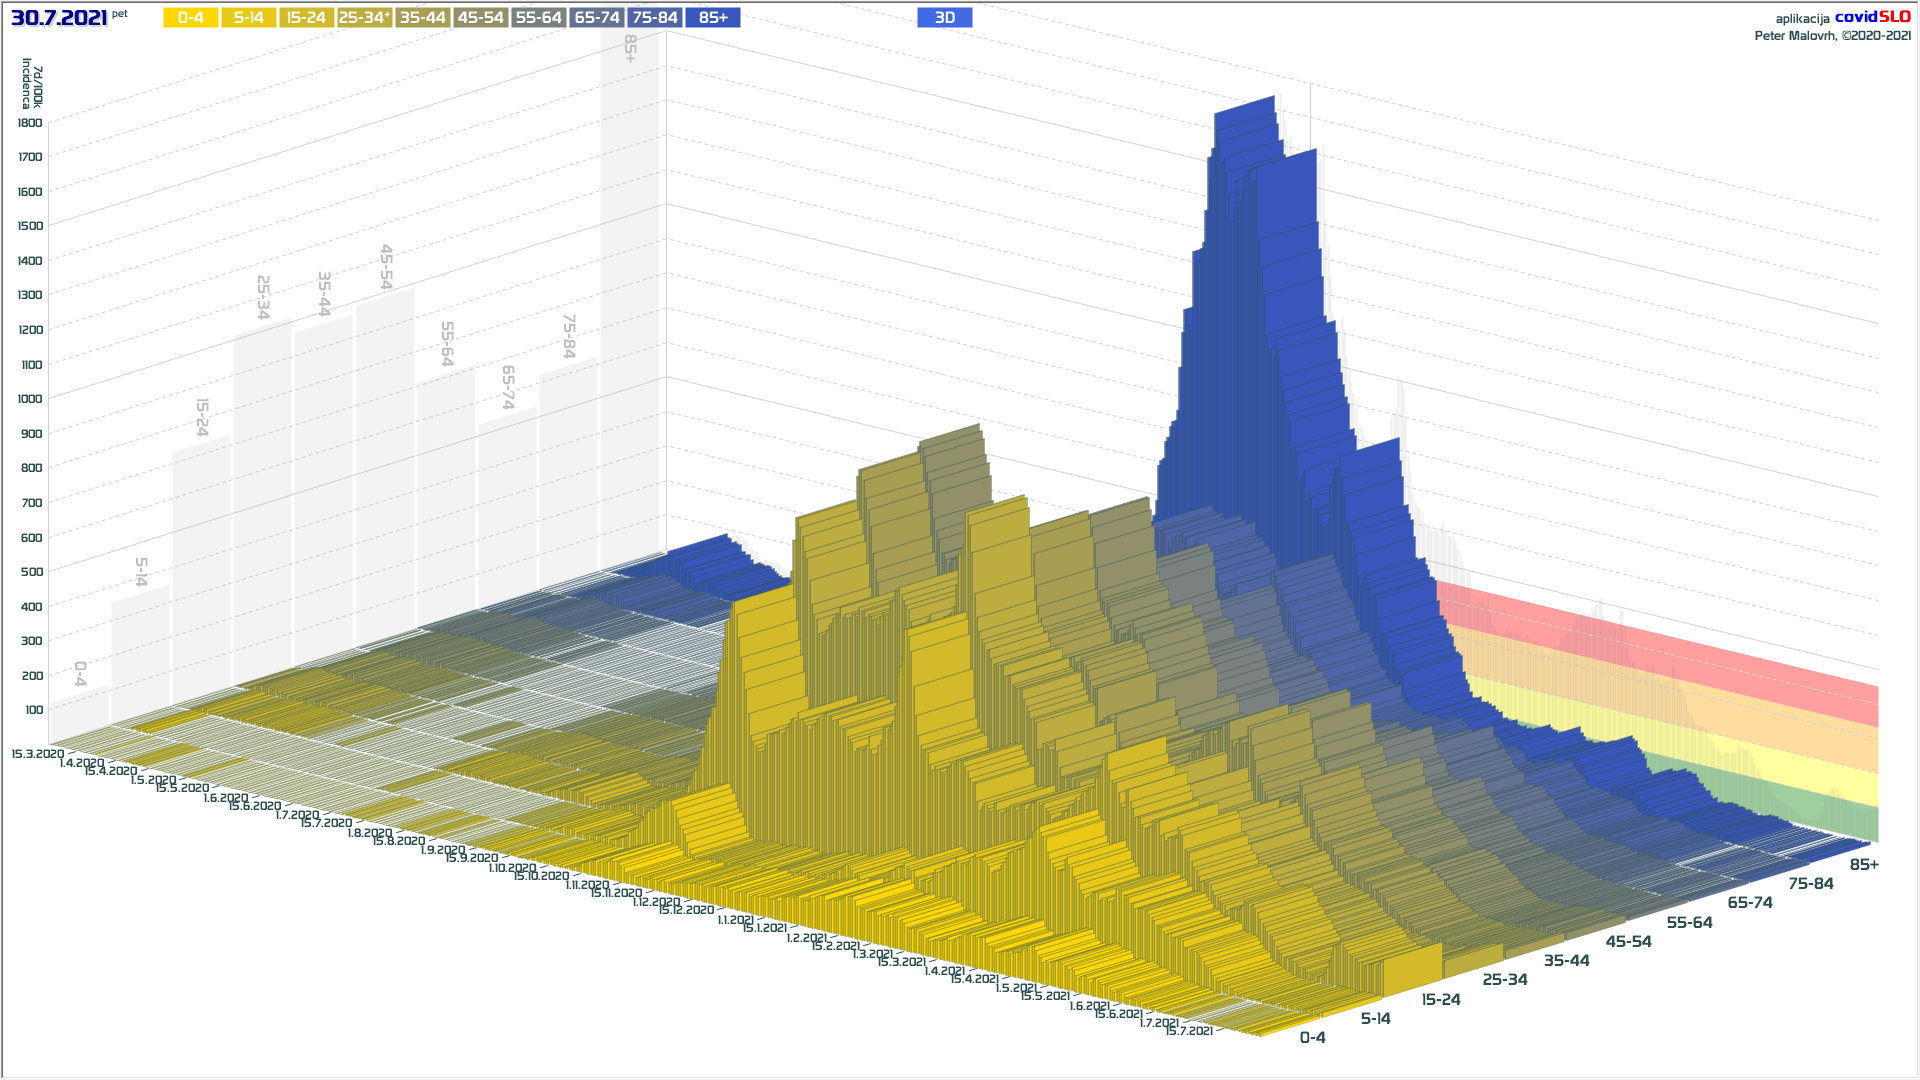Select the 55-64 age group legend swatch
This screenshot has width=1920, height=1080.
tap(538, 18)
